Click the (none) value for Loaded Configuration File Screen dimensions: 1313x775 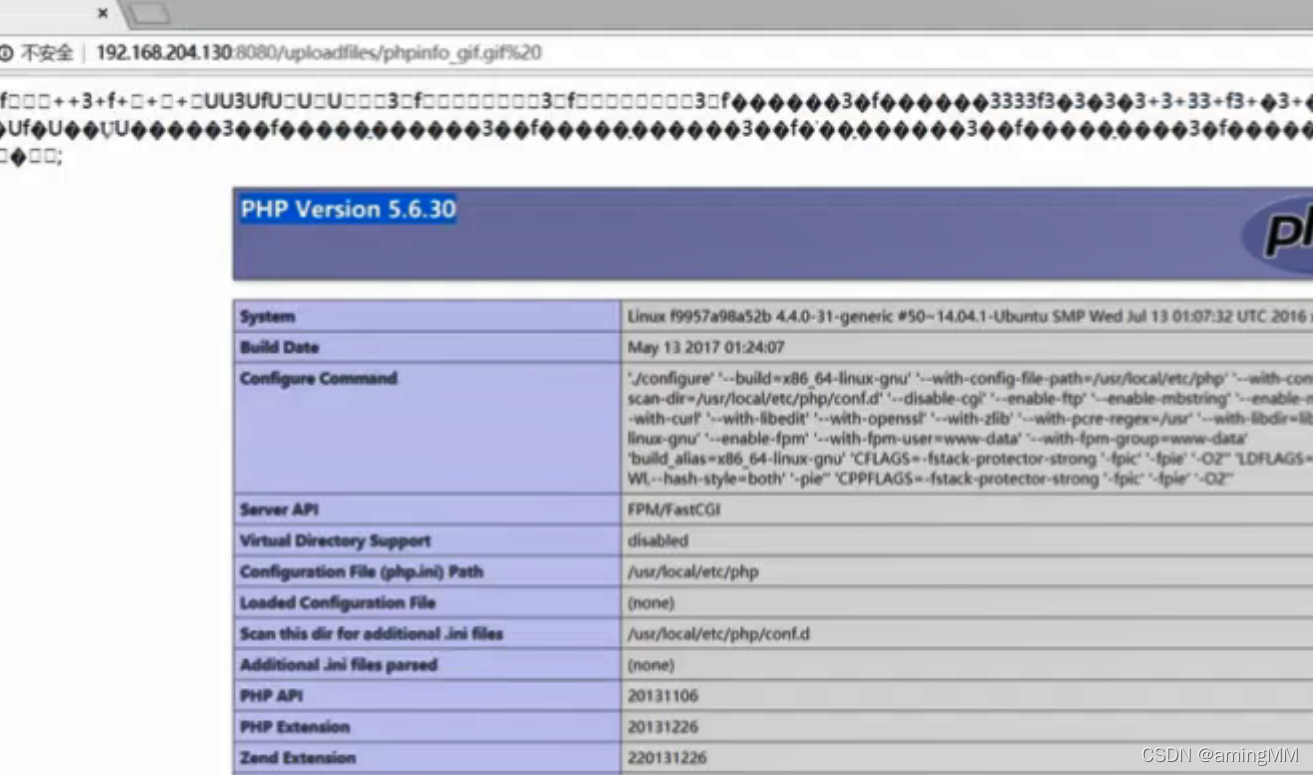pyautogui.click(x=650, y=602)
